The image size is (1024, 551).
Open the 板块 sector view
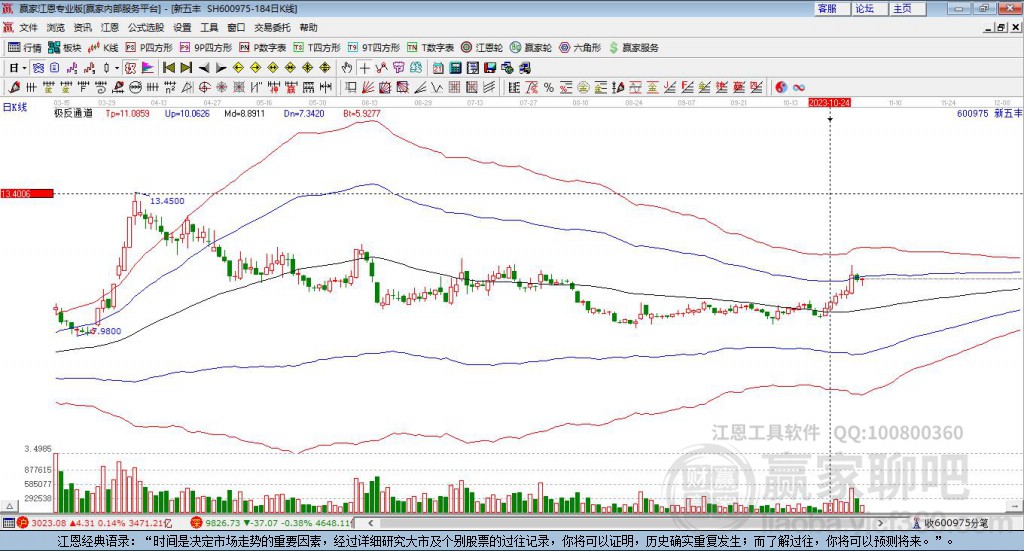point(65,48)
